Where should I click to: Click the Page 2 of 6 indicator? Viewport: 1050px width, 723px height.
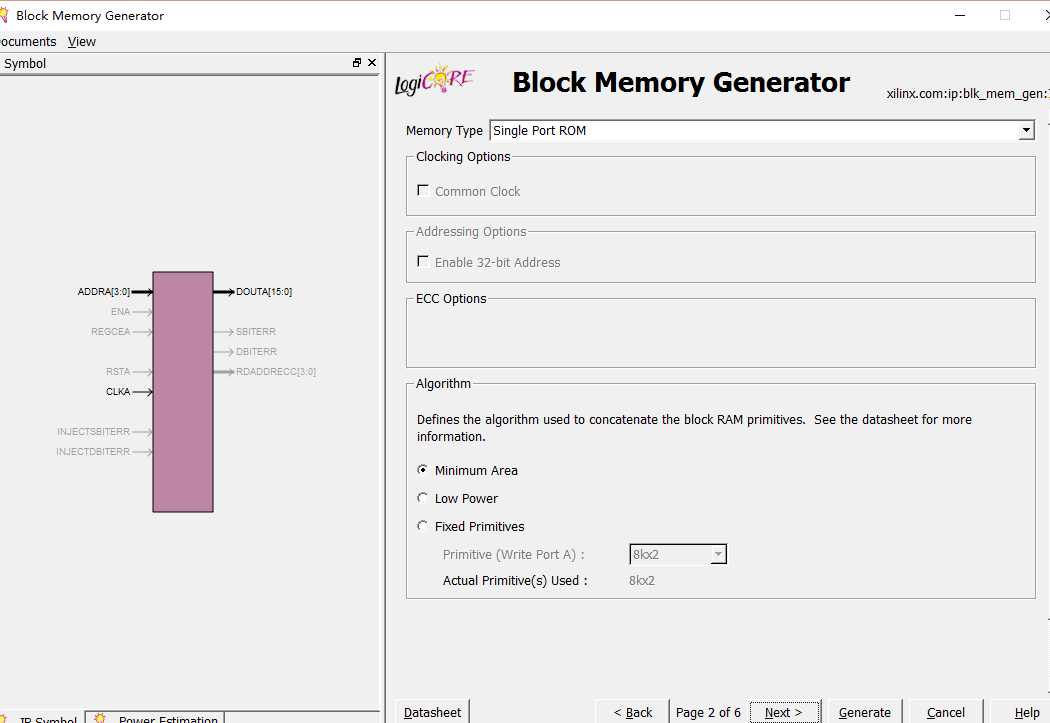[x=708, y=712]
